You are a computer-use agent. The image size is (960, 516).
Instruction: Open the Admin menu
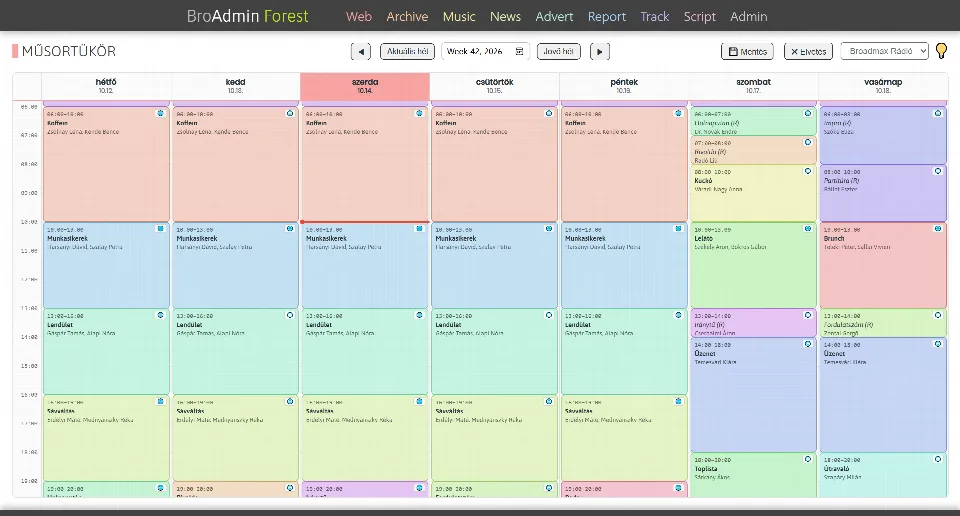click(x=749, y=17)
